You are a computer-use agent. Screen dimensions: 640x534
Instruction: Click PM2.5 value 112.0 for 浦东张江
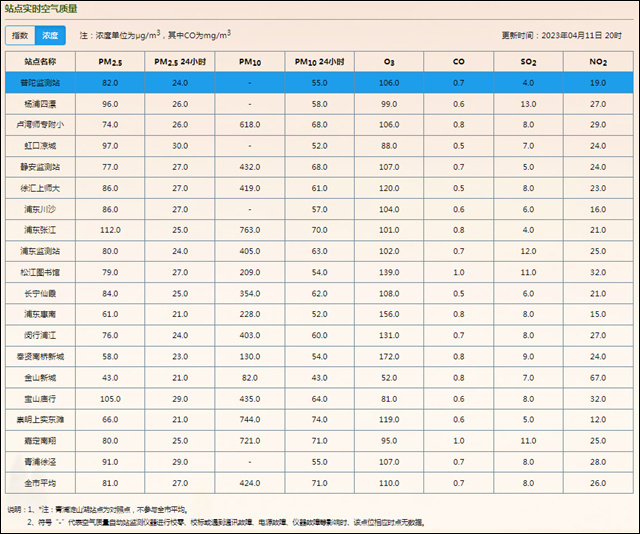110,230
